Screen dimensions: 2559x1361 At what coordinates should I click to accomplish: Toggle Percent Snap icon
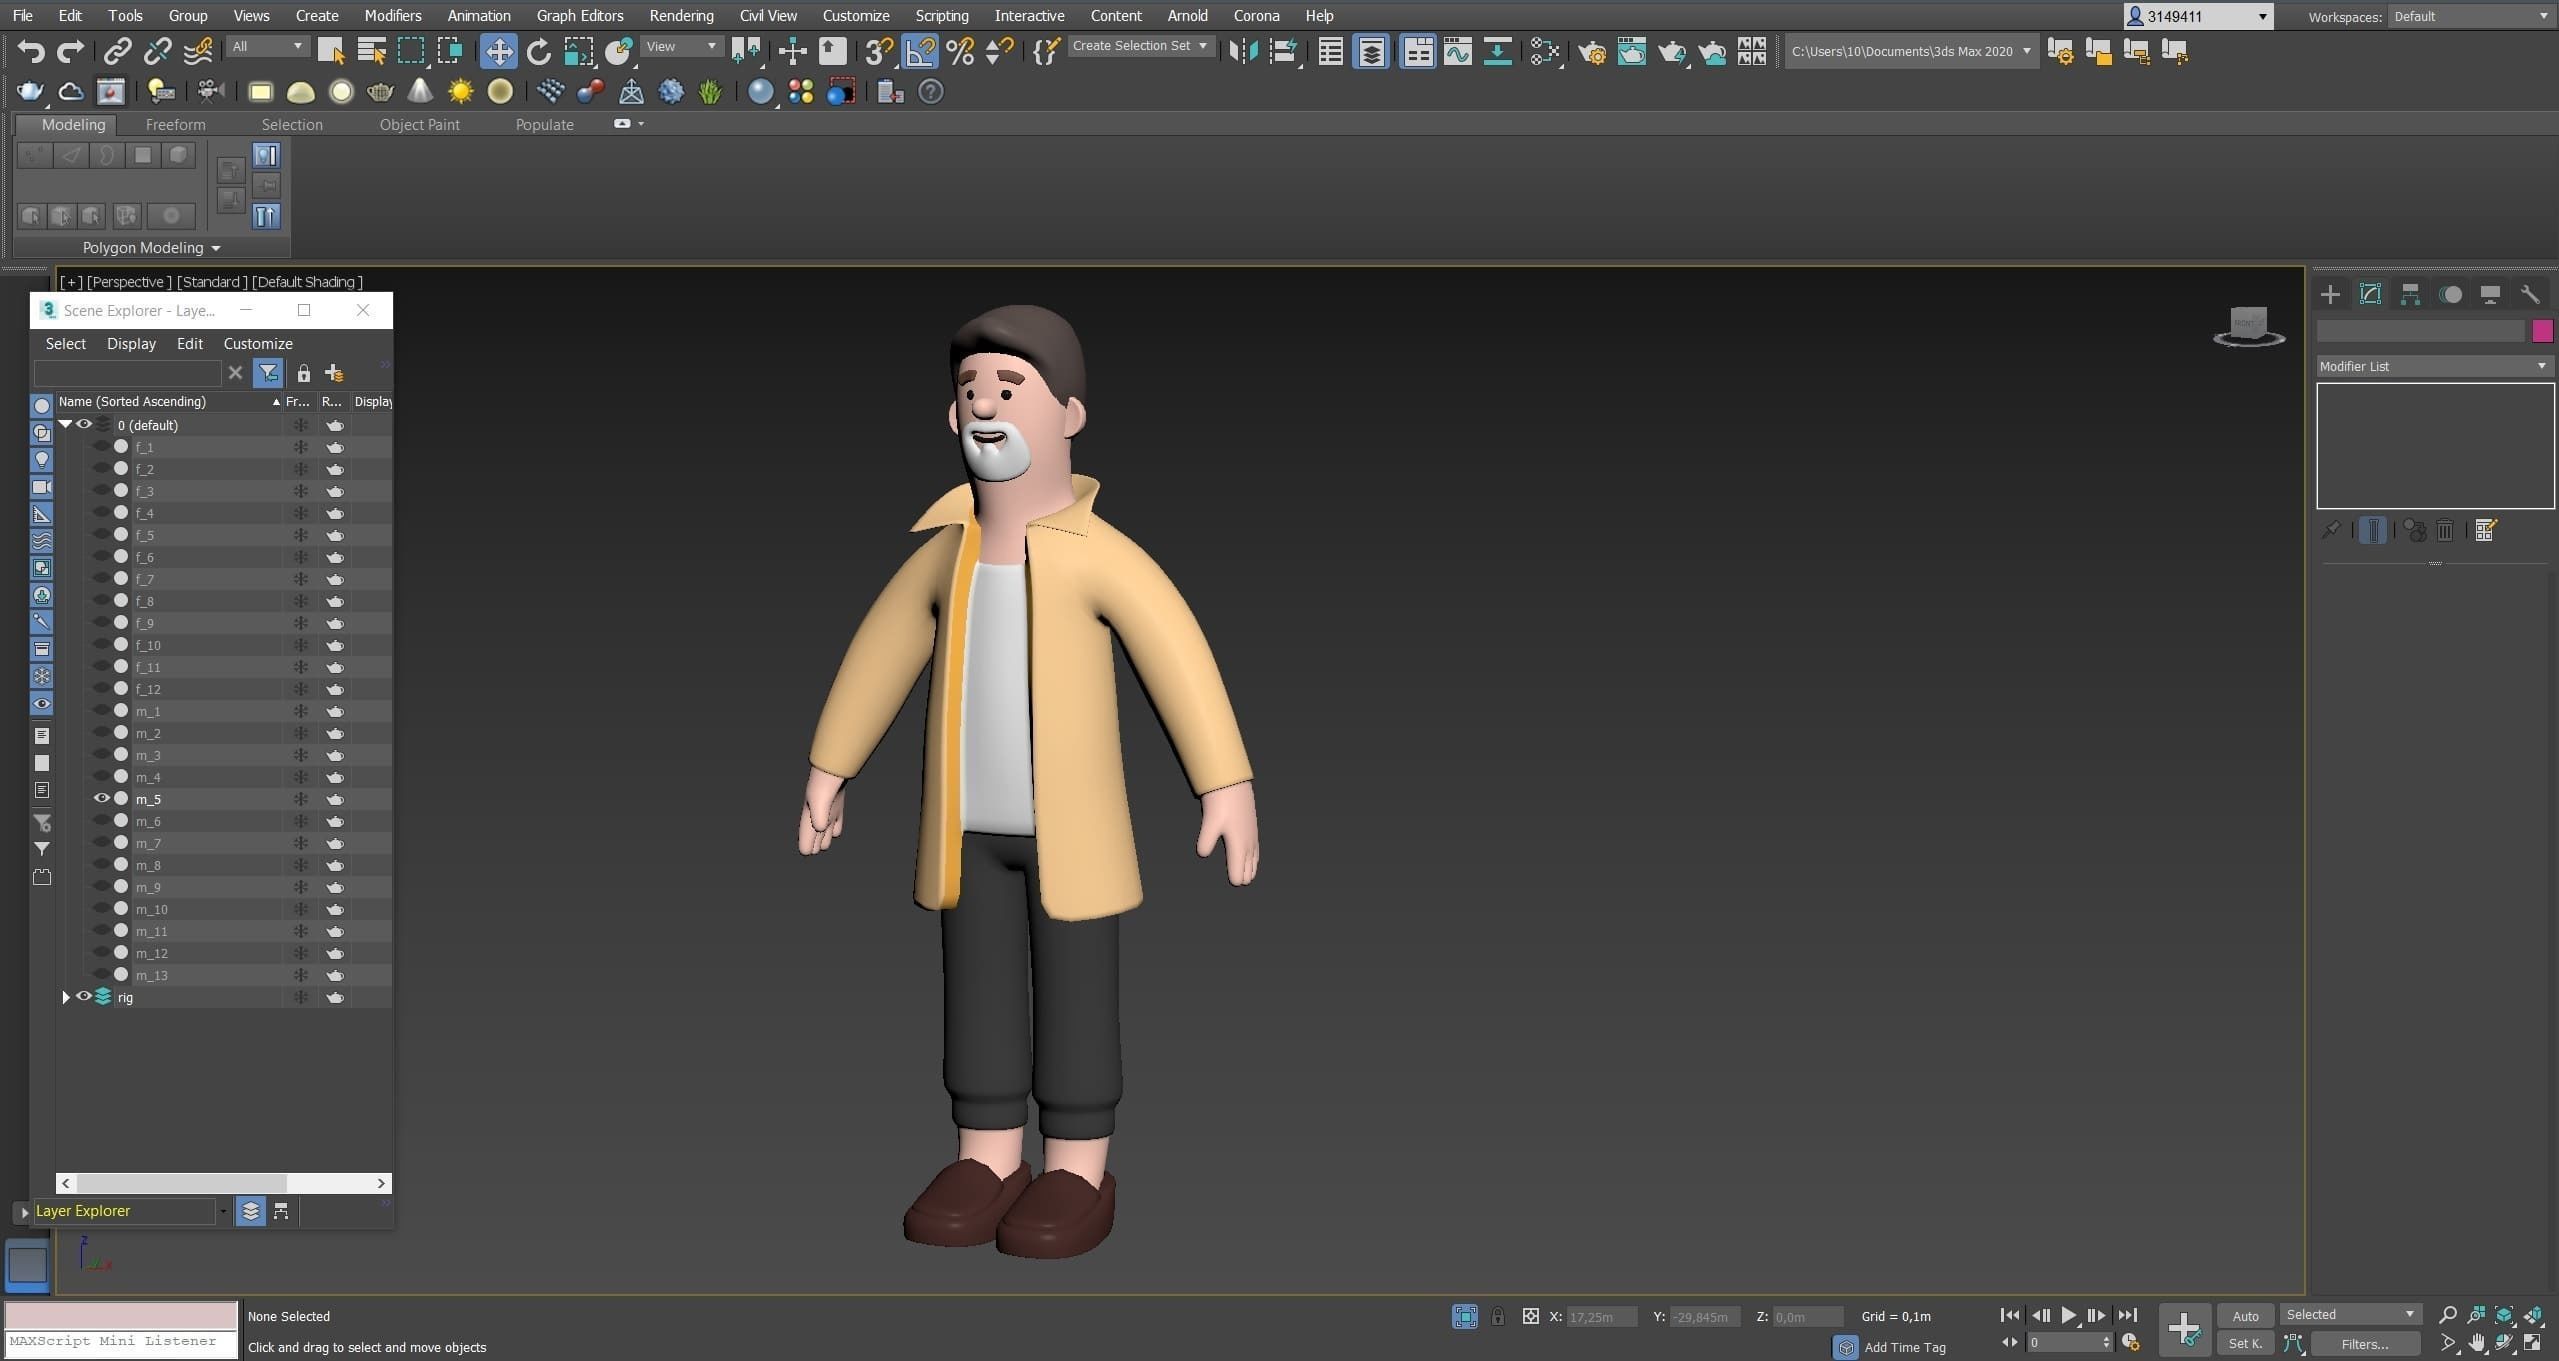tap(960, 51)
